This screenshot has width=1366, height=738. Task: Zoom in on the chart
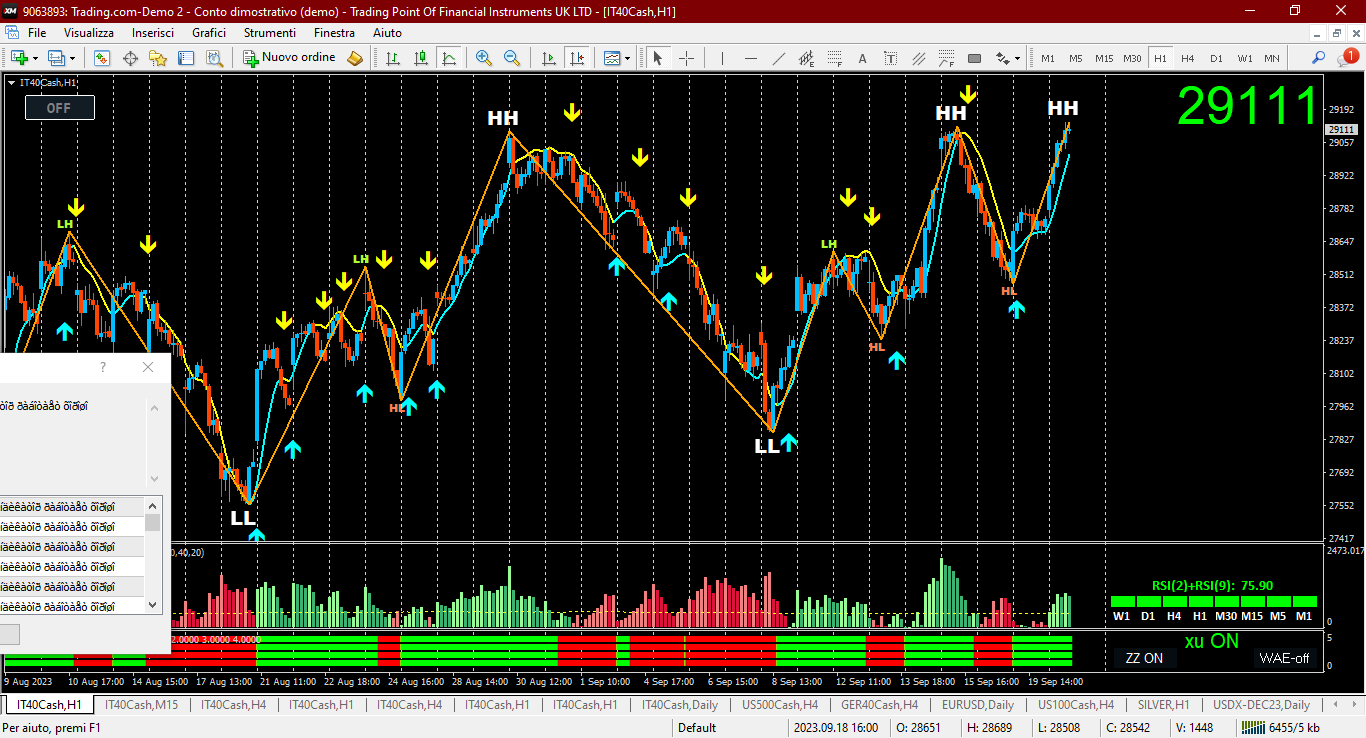484,58
